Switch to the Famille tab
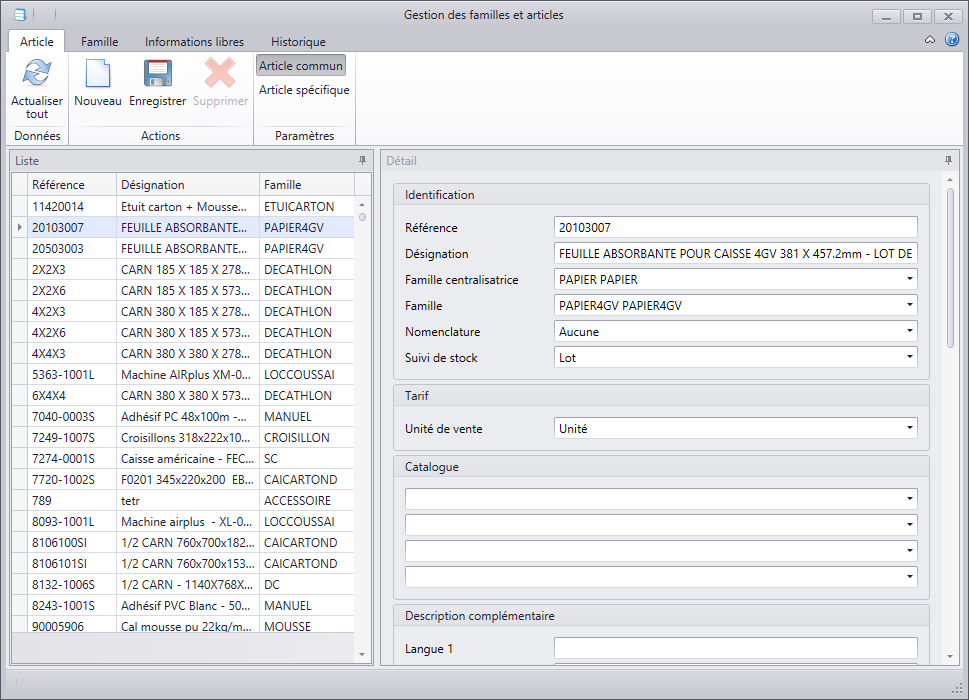The height and width of the screenshot is (700, 969). [100, 42]
